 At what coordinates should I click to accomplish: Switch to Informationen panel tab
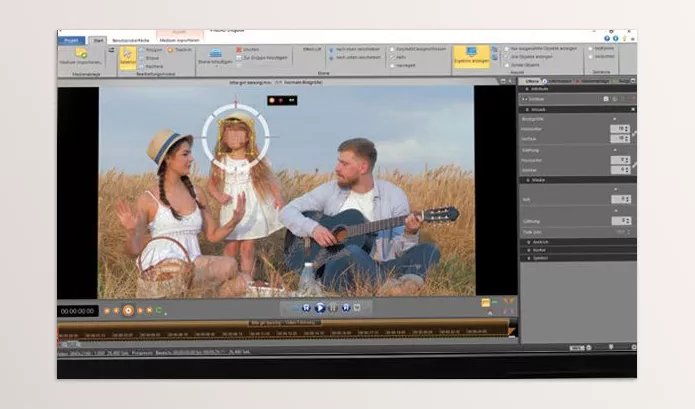pyautogui.click(x=558, y=81)
